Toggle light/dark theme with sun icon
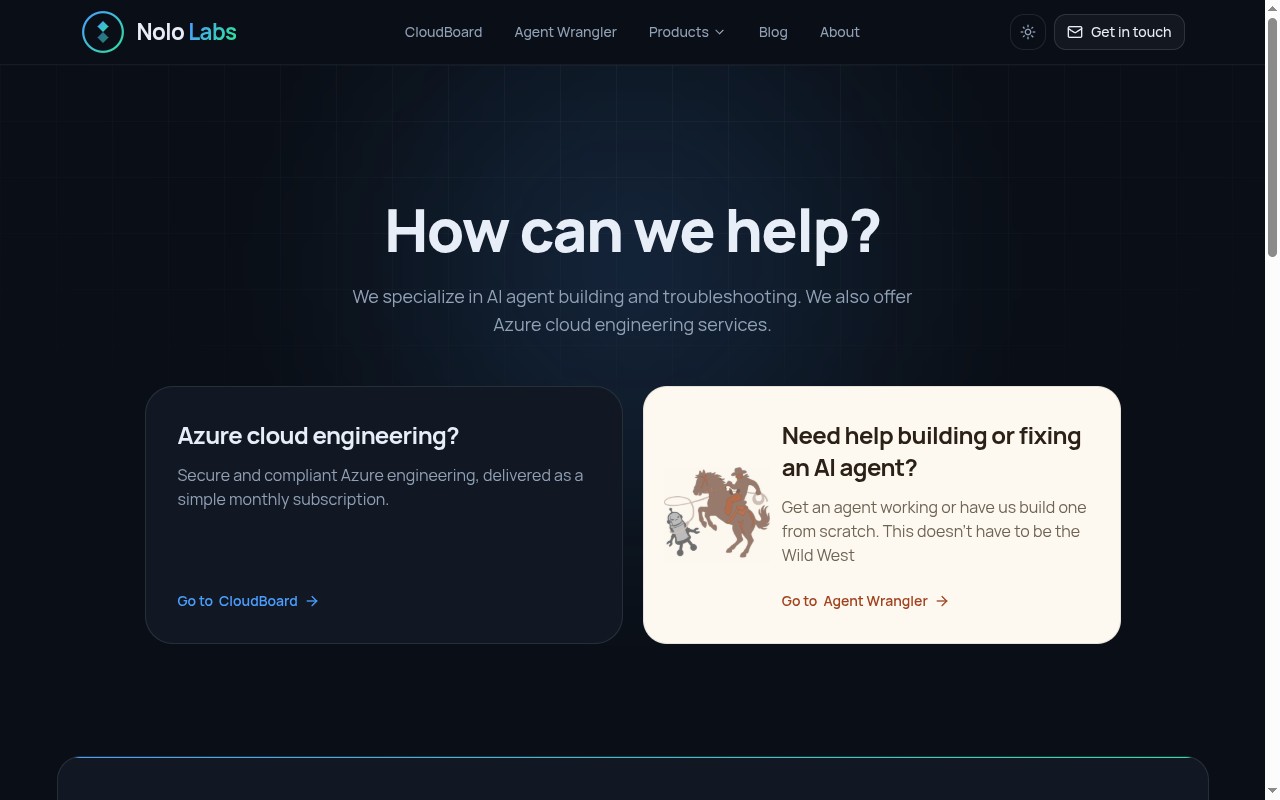 1028,32
